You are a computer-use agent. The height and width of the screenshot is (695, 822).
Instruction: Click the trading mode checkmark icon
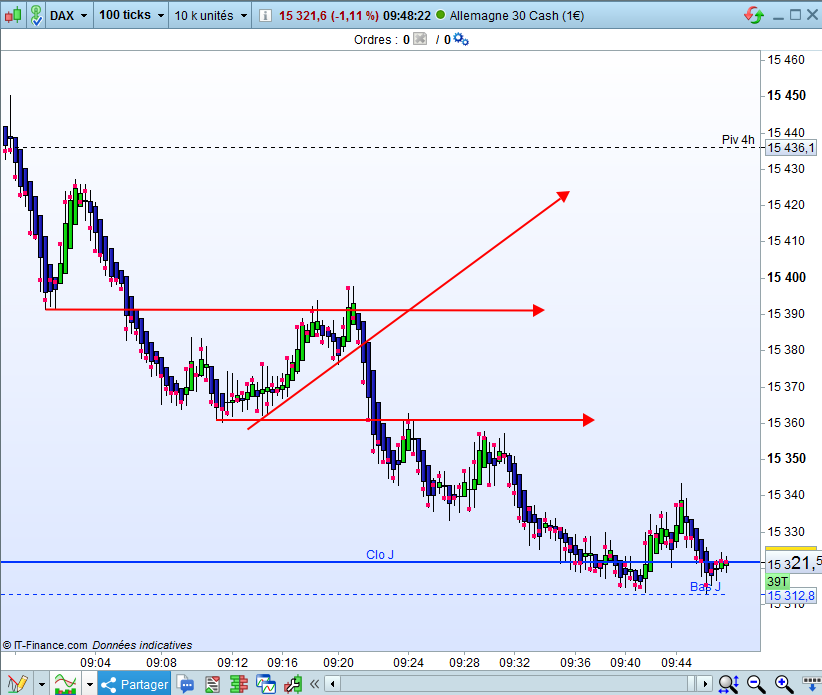click(36, 15)
